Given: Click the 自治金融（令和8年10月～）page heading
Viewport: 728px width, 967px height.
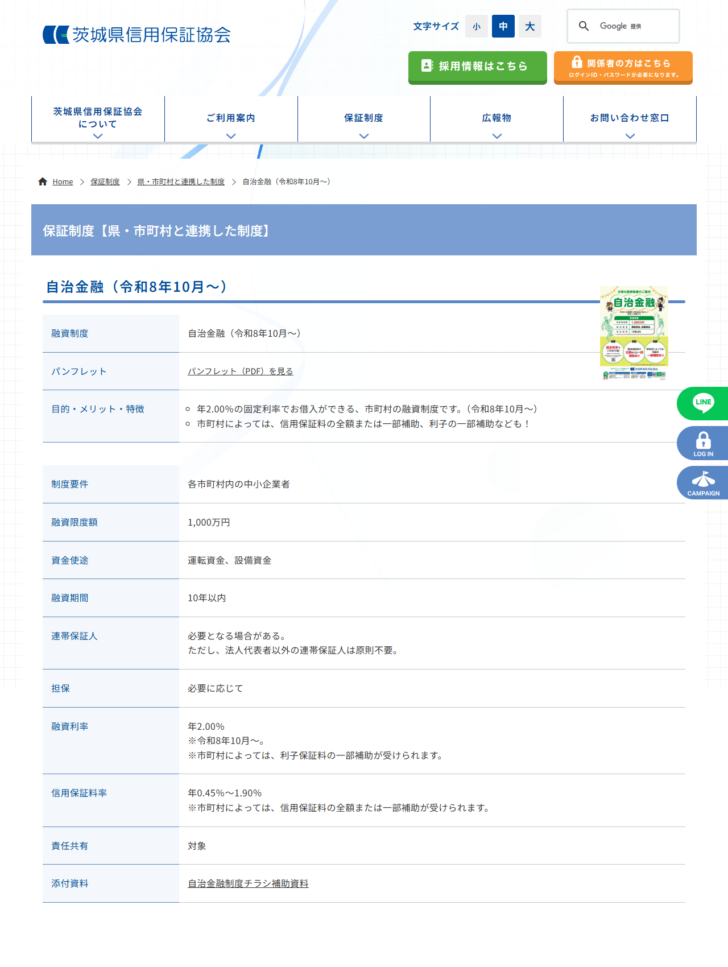Looking at the screenshot, I should click(x=136, y=287).
